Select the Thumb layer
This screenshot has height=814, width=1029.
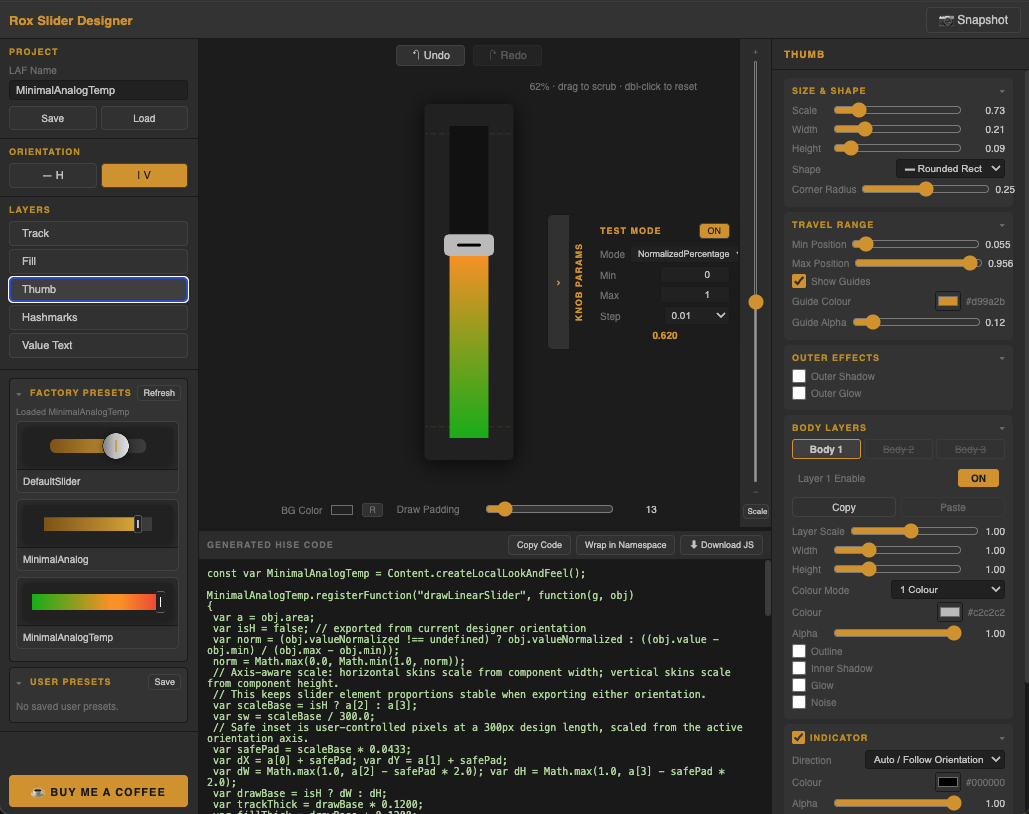point(98,289)
